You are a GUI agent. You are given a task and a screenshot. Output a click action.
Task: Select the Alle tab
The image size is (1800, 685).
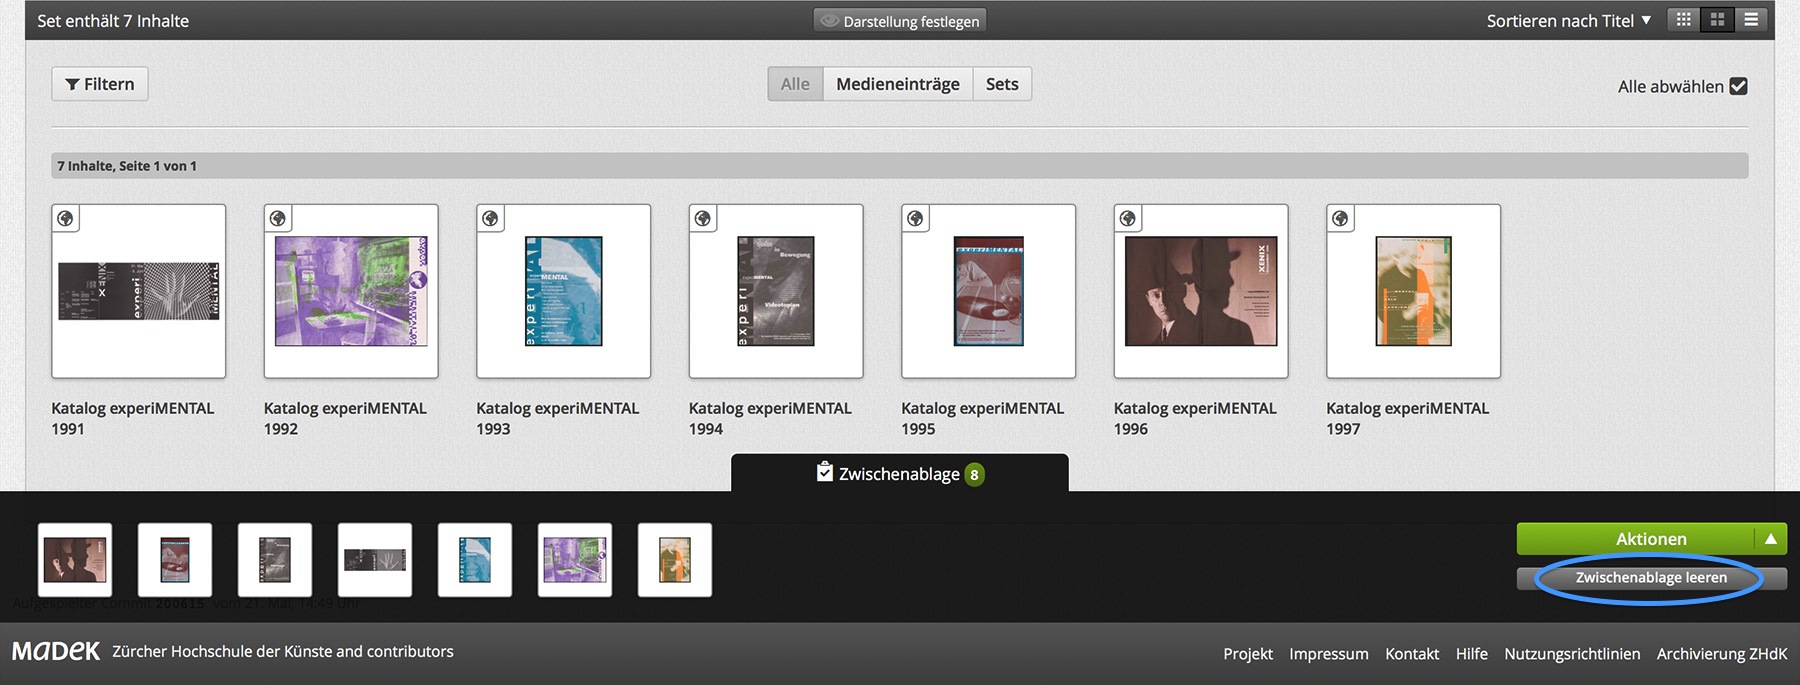pos(795,84)
